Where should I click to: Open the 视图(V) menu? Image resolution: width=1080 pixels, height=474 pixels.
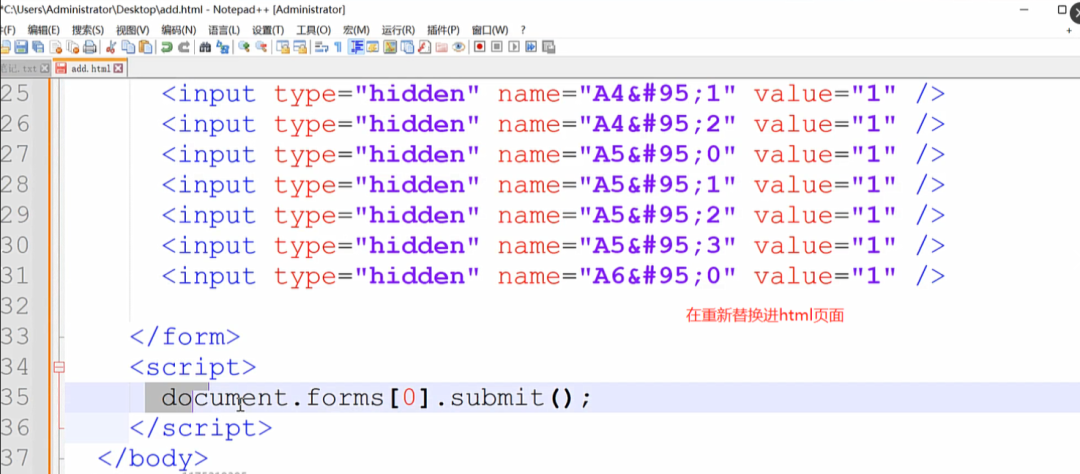point(132,30)
